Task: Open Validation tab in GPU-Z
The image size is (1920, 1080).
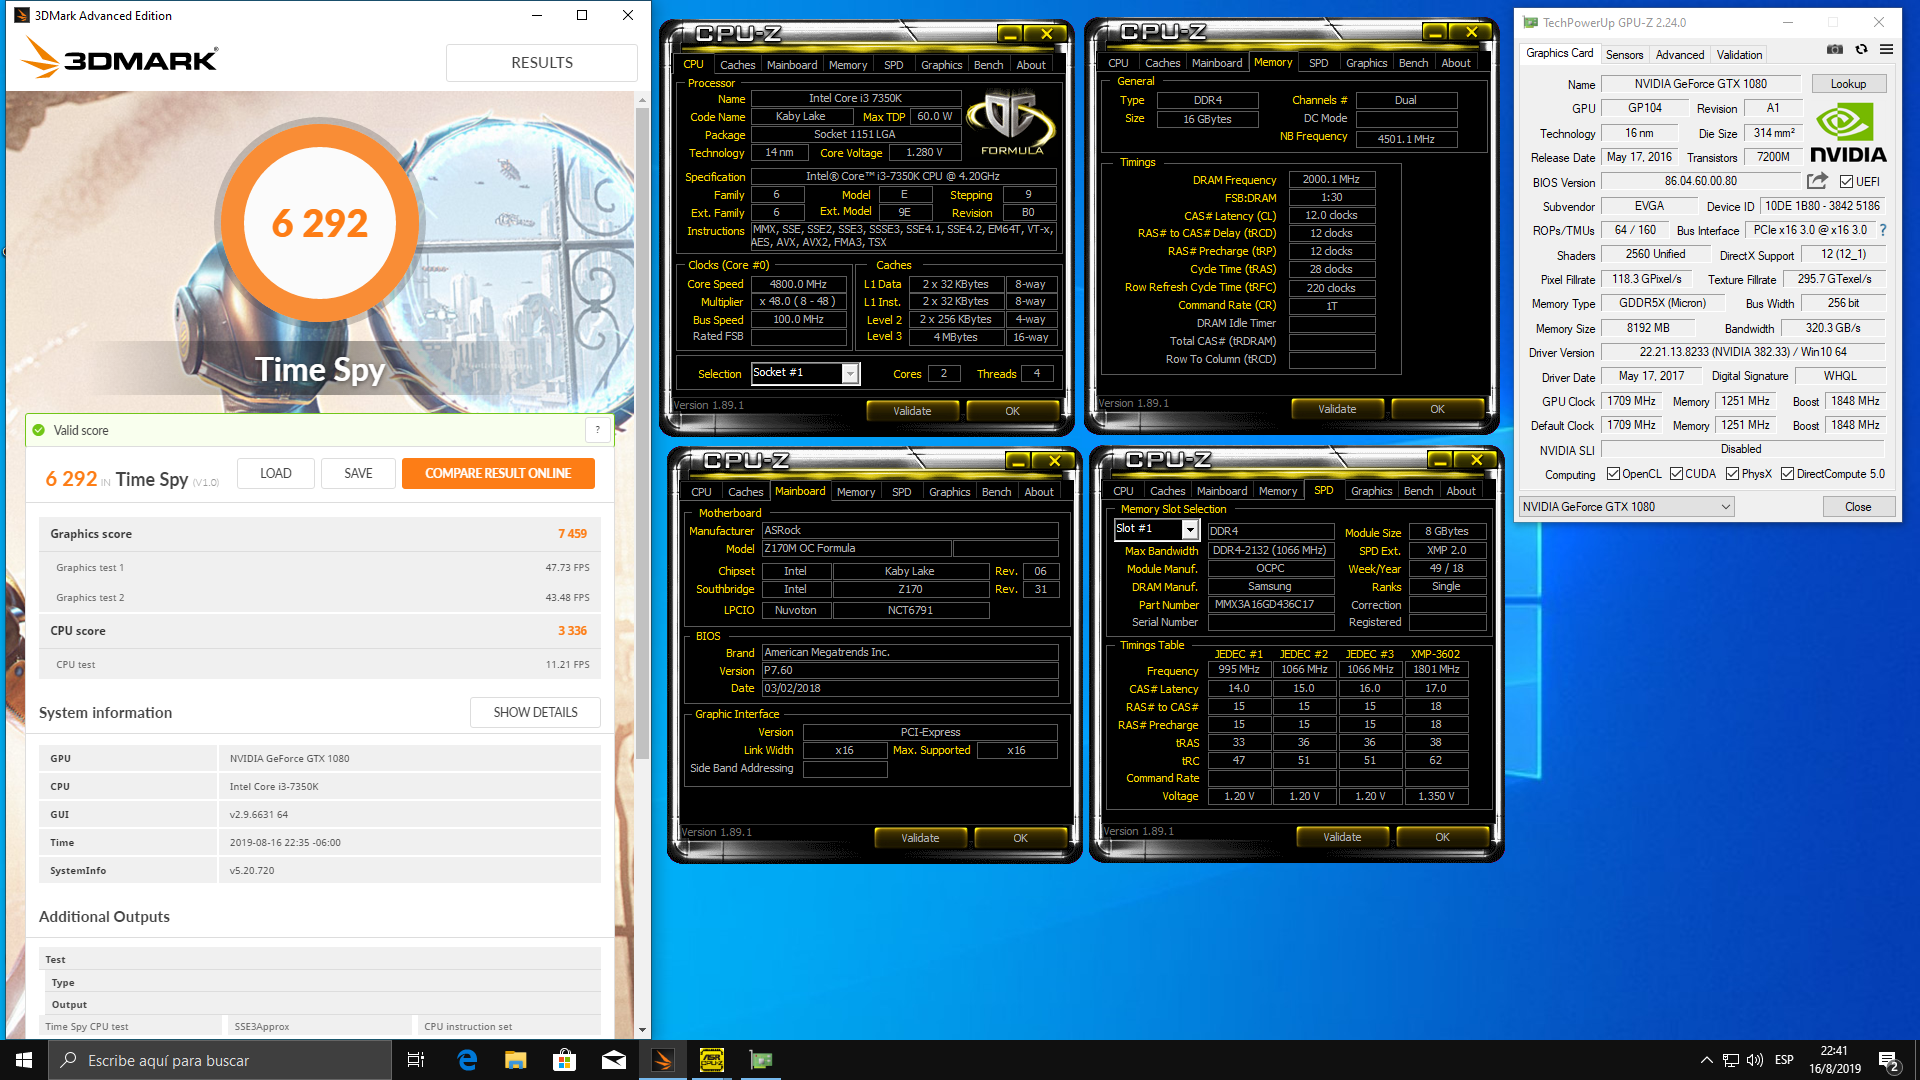Action: click(x=1739, y=55)
